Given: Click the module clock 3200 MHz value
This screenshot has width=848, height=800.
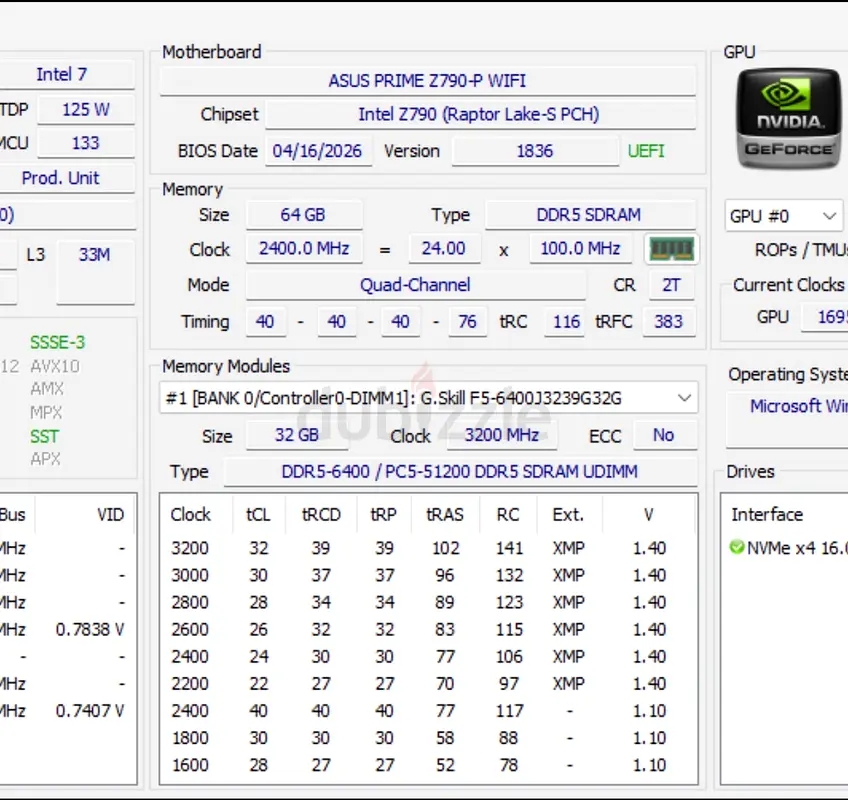Looking at the screenshot, I should tap(502, 435).
